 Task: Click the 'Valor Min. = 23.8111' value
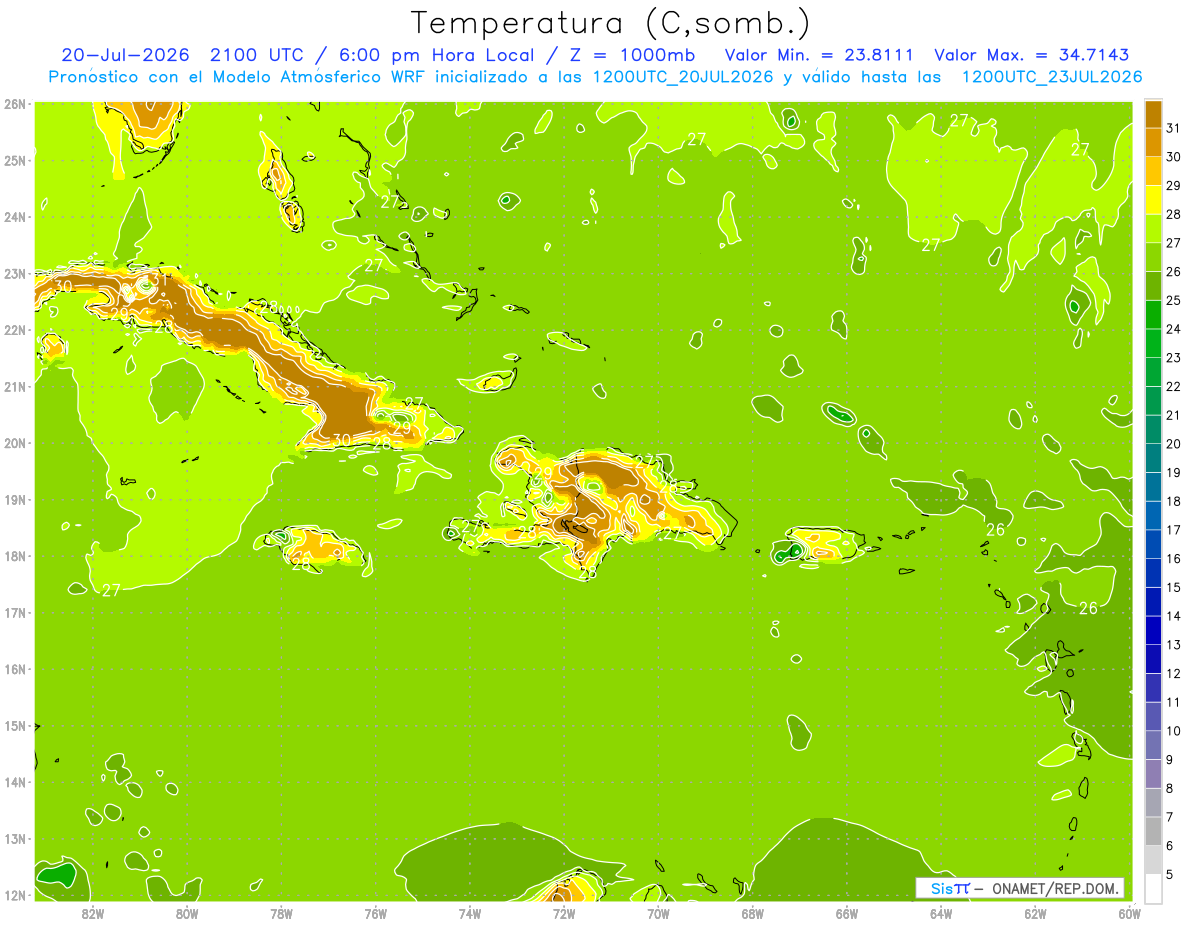(819, 55)
